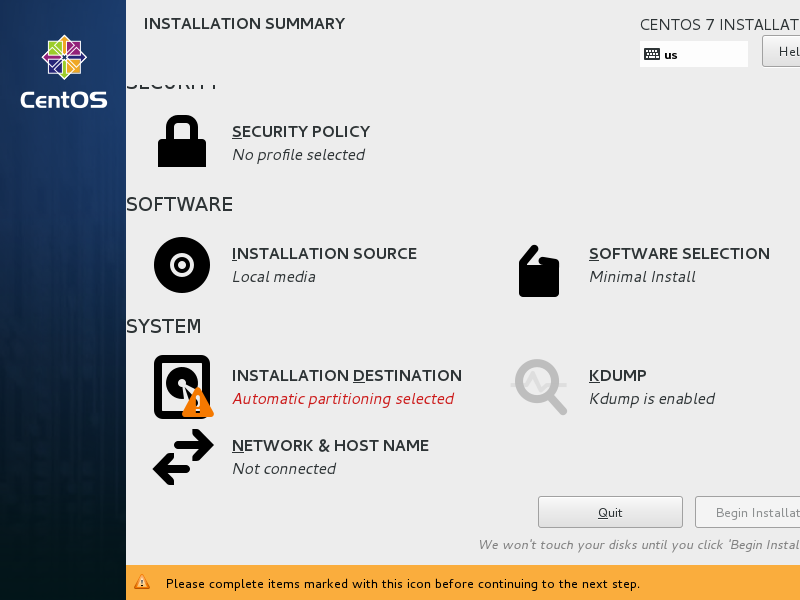Open KDUMP configuration
The height and width of the screenshot is (600, 800).
(617, 376)
